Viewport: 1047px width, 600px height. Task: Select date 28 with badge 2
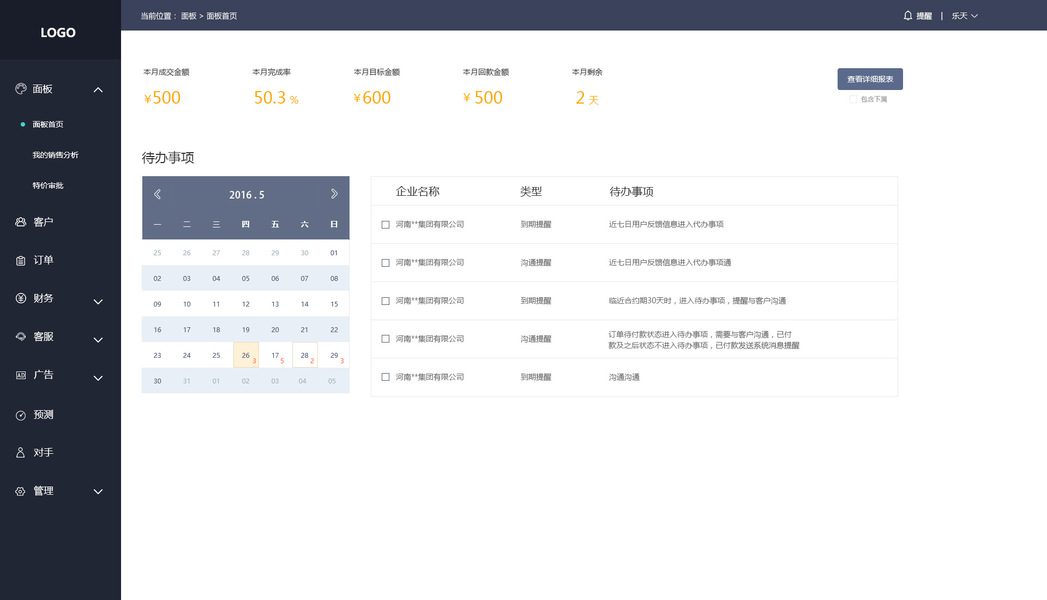(x=304, y=355)
